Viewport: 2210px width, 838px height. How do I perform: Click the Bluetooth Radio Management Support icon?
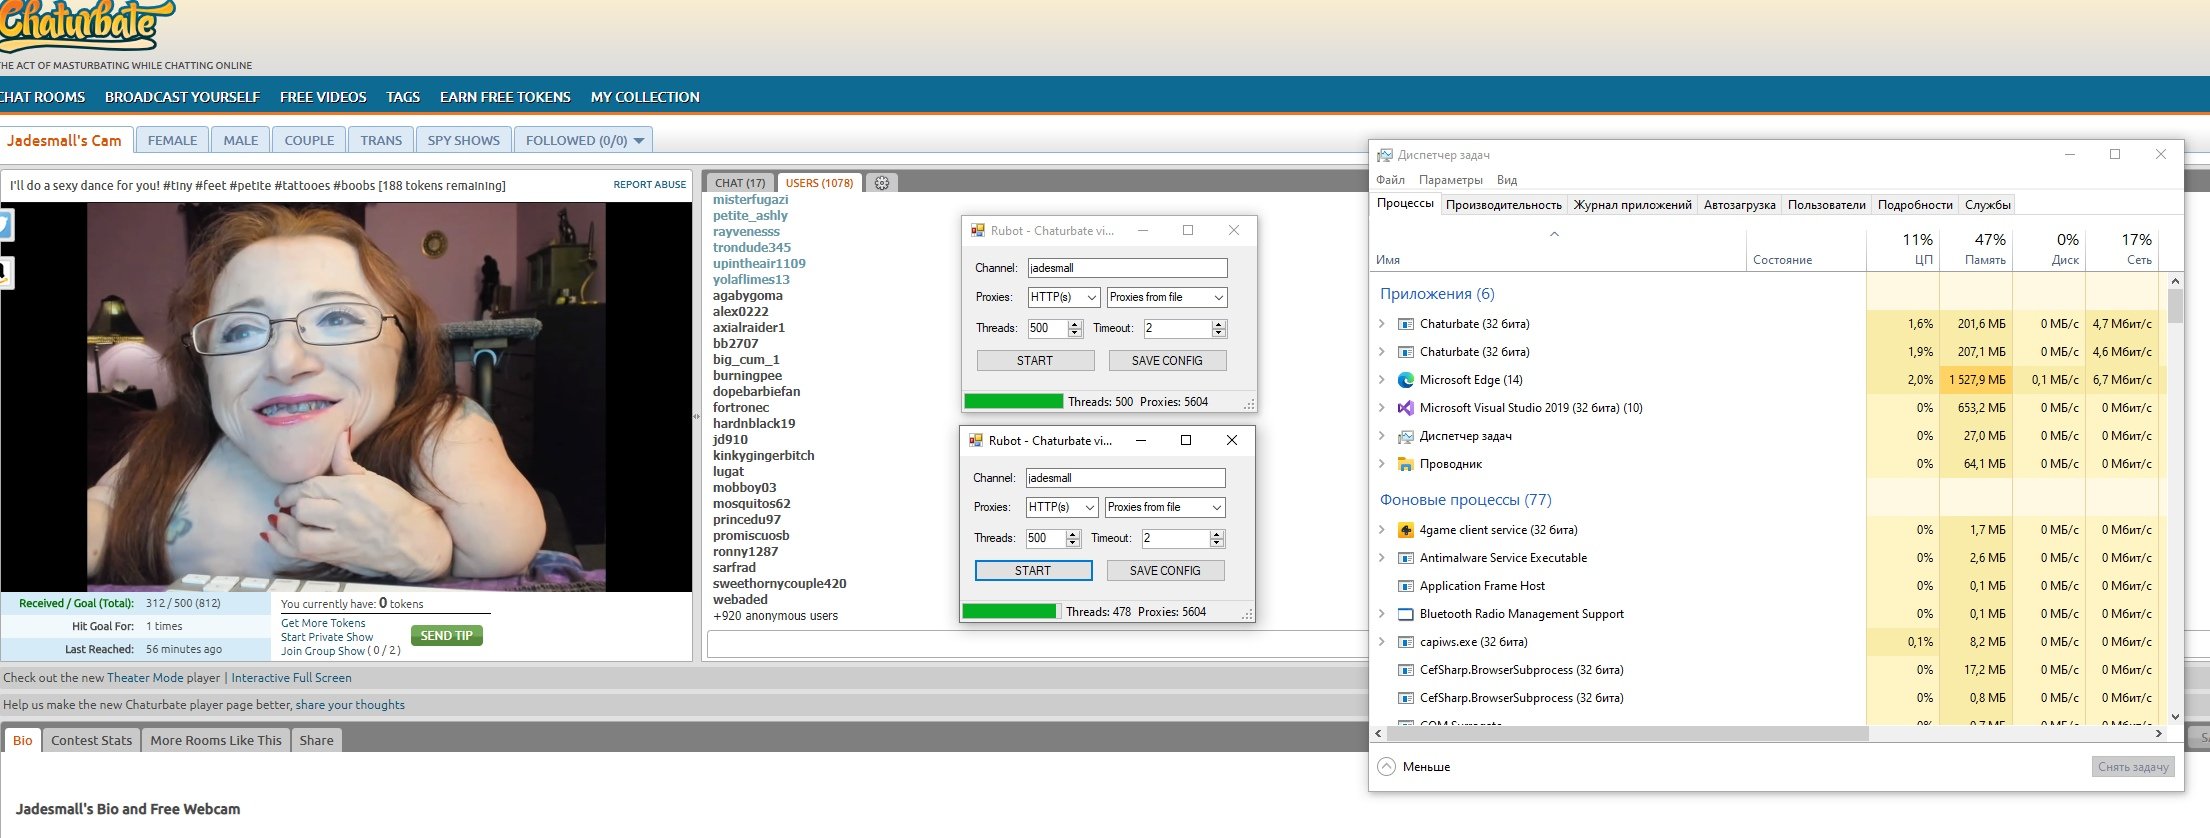tap(1405, 614)
